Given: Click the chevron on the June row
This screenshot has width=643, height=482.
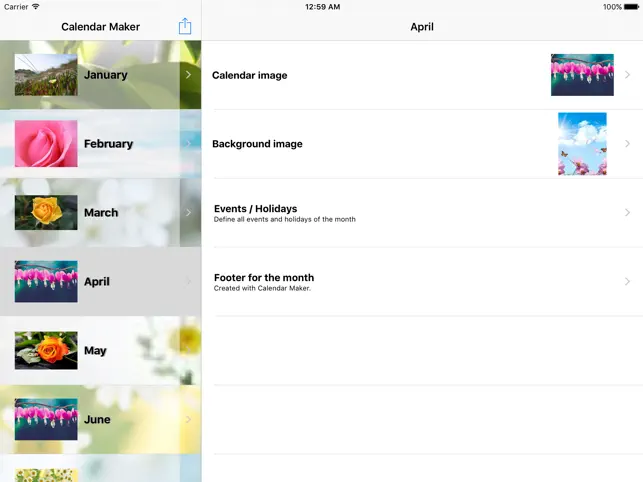Looking at the screenshot, I should [188, 419].
